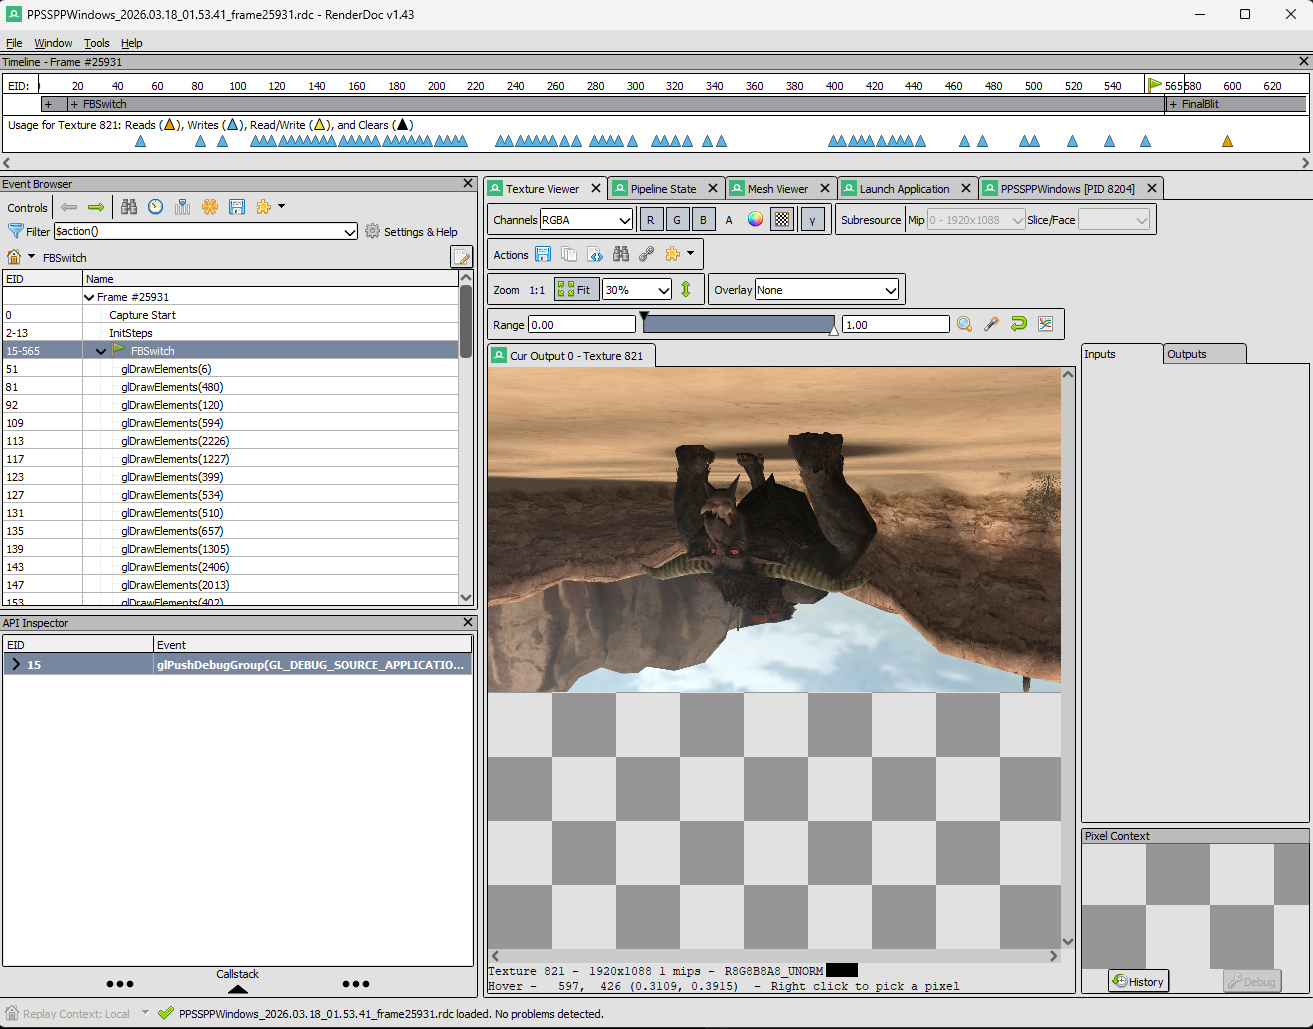Click the histogram icon beside the Range bar

1045,324
